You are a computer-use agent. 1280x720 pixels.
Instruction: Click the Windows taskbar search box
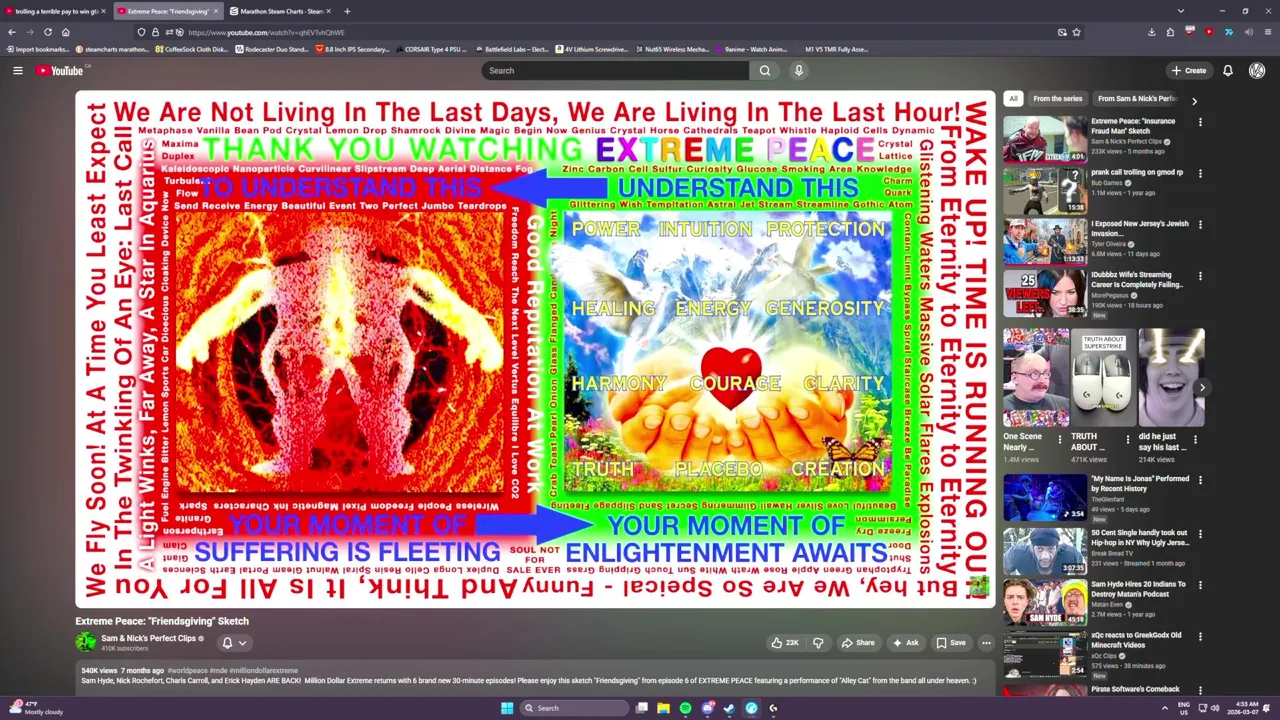click(574, 708)
